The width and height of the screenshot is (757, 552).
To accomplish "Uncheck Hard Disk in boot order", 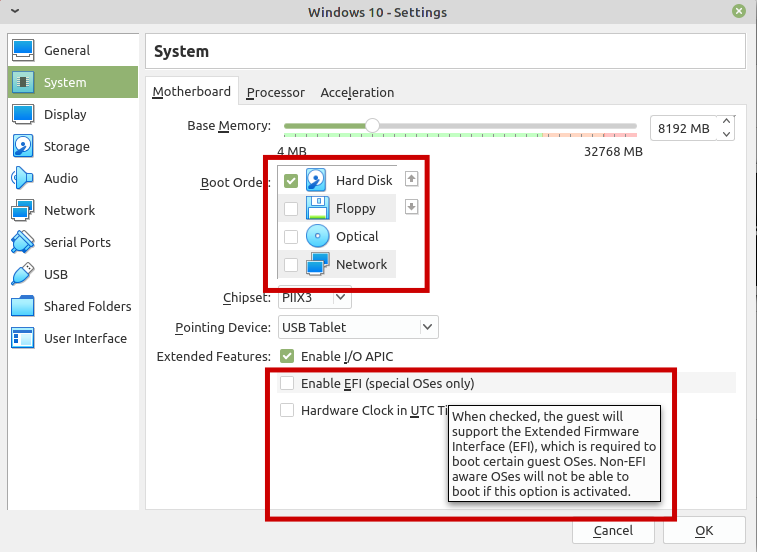I will point(291,181).
